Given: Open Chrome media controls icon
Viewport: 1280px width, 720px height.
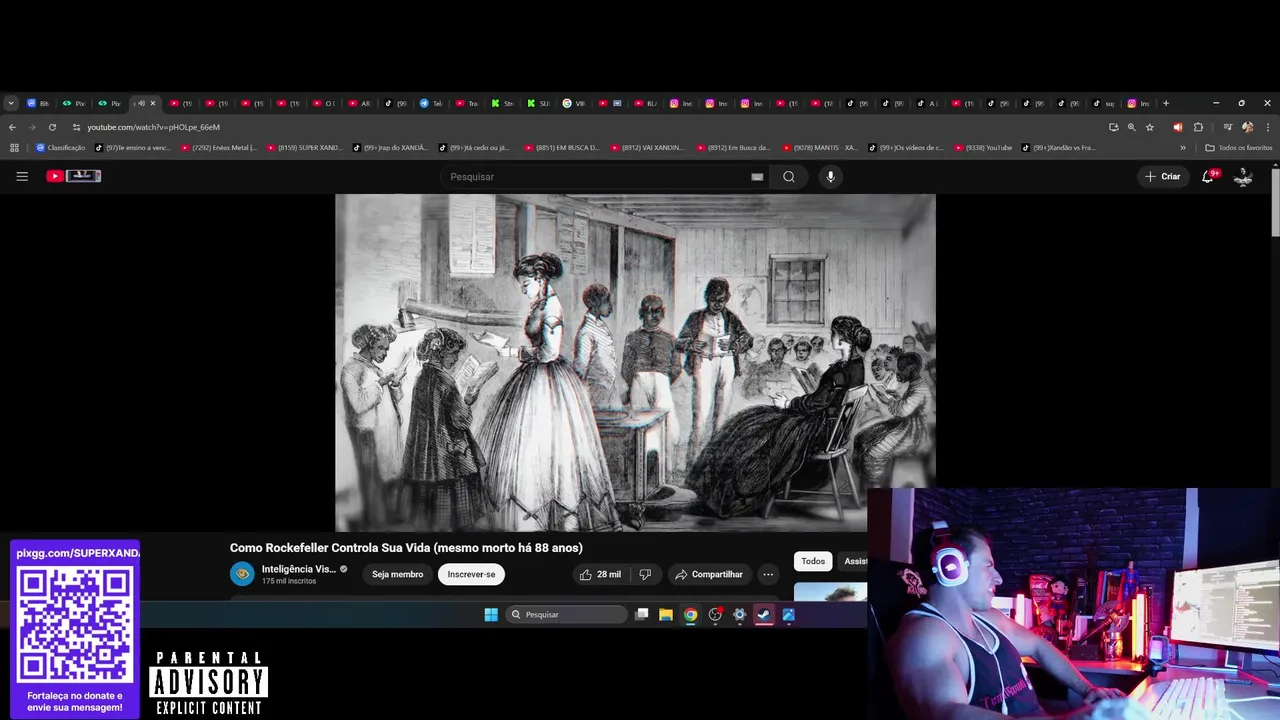Looking at the screenshot, I should pyautogui.click(x=1226, y=127).
